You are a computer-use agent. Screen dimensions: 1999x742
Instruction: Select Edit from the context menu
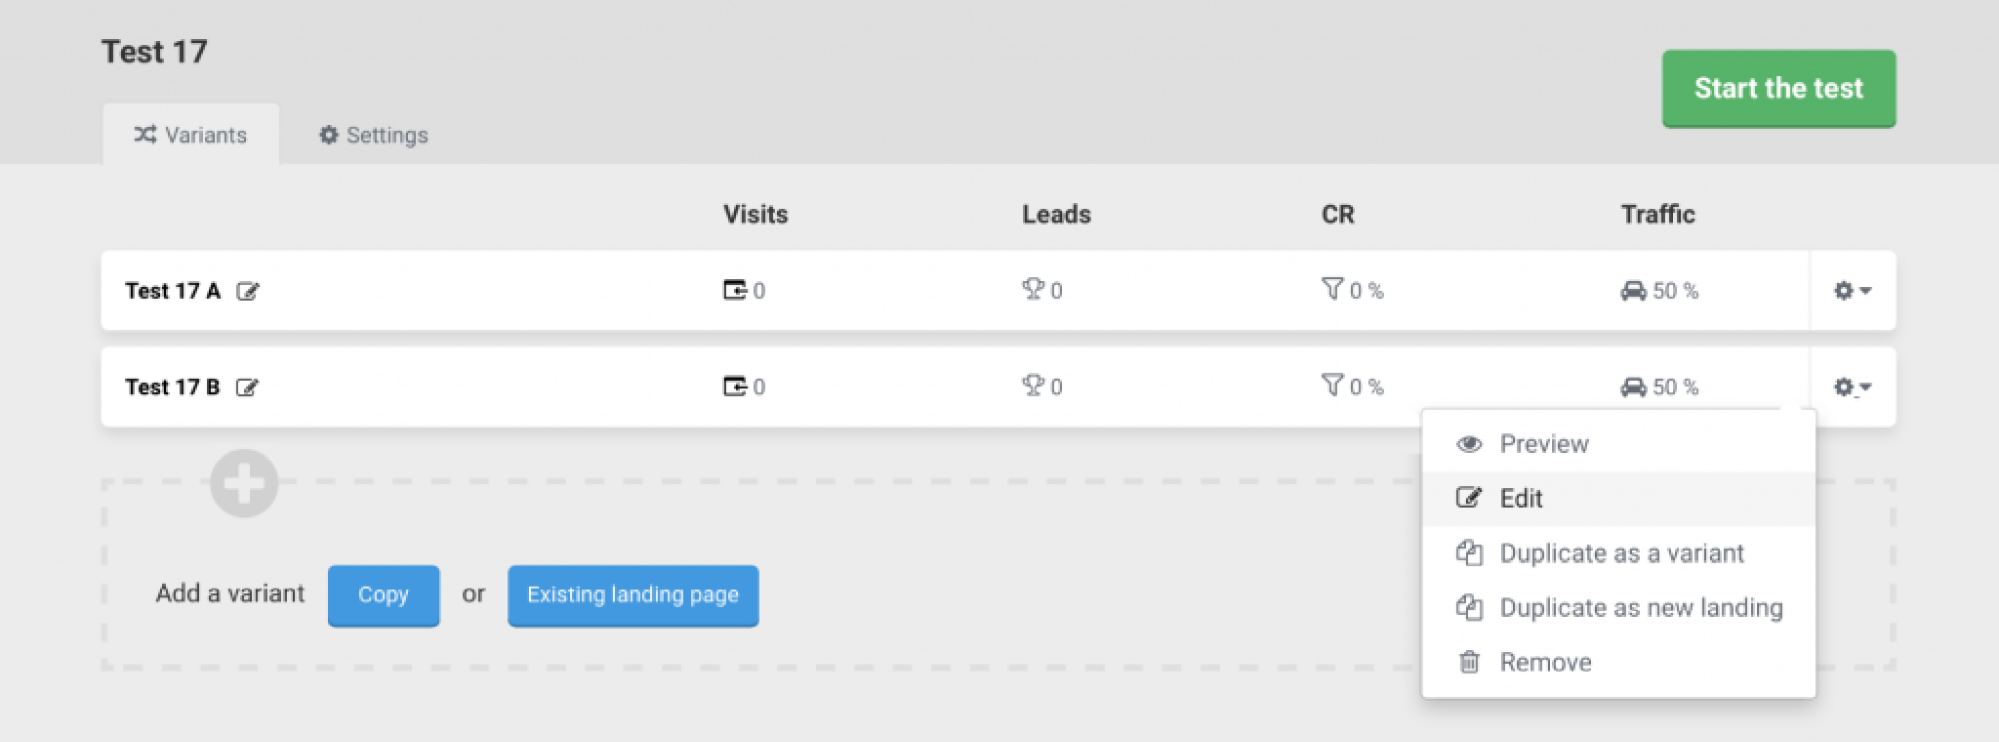(1519, 498)
